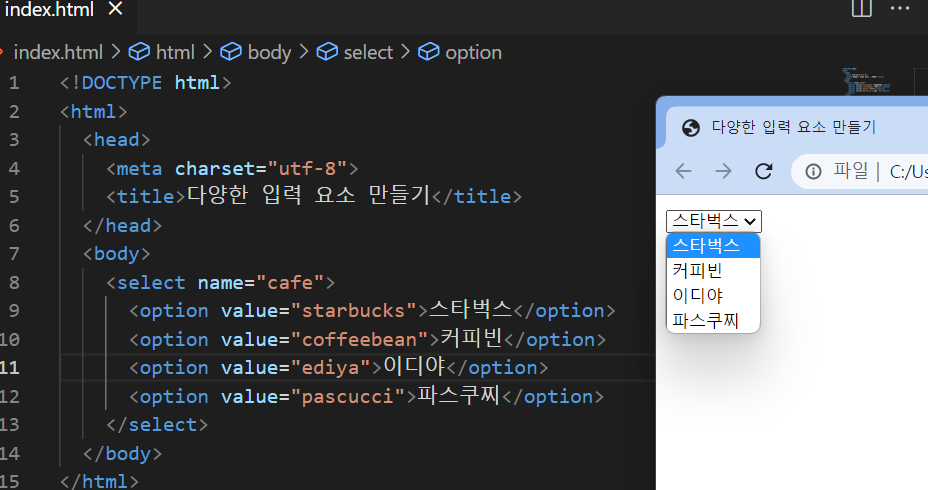Click the closing </head> tag
928x490 pixels.
click(x=122, y=225)
